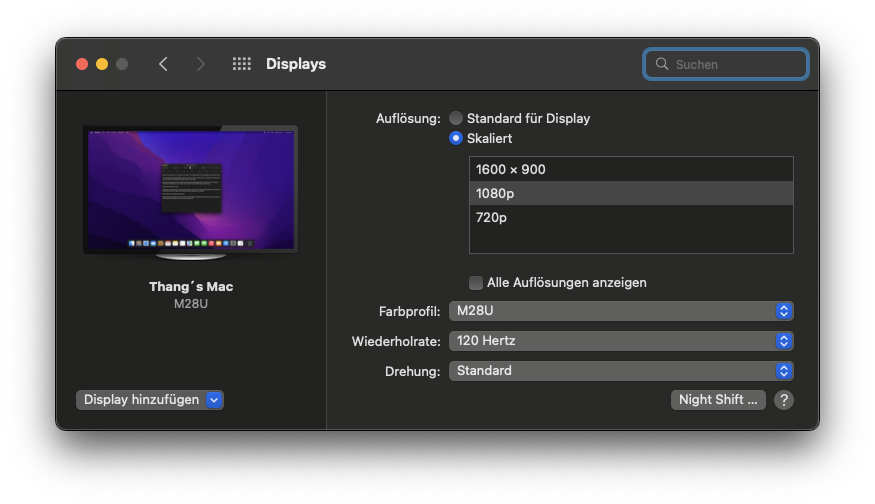This screenshot has height=504, width=875.
Task: Open the show-all preferences grid
Action: (241, 64)
